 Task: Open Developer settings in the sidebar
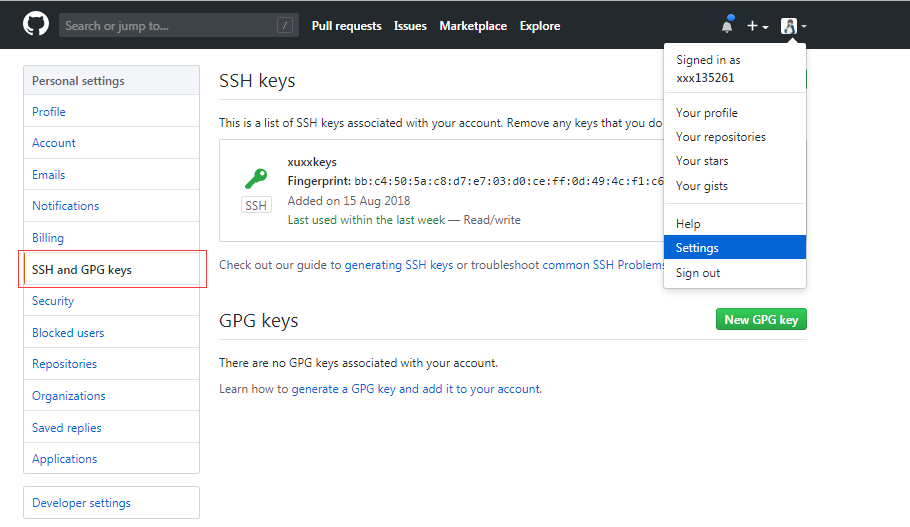[81, 503]
